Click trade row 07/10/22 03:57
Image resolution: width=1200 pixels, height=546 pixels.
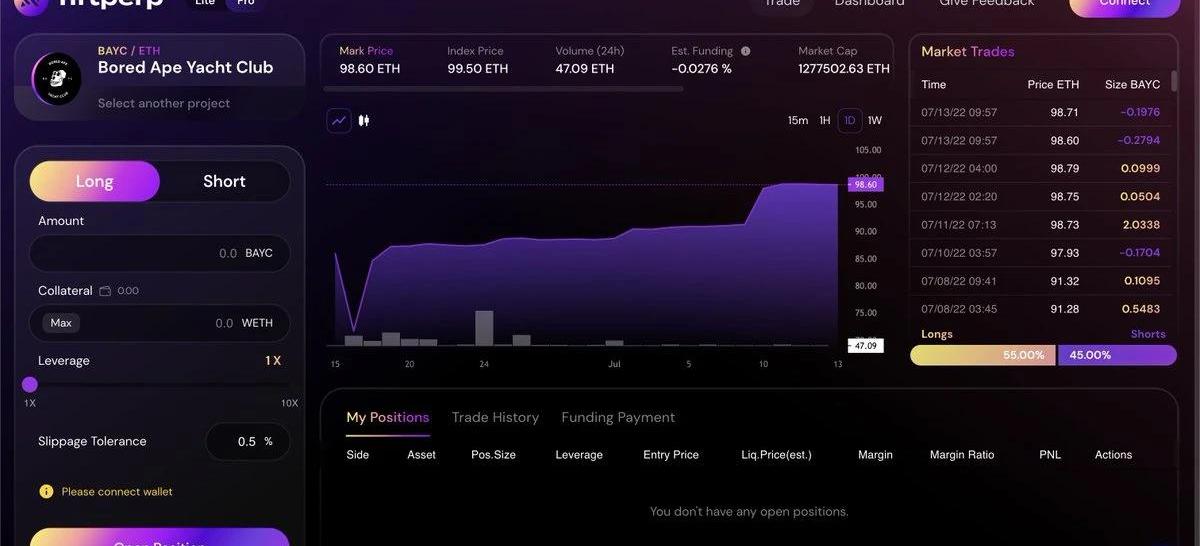[x=1043, y=253]
